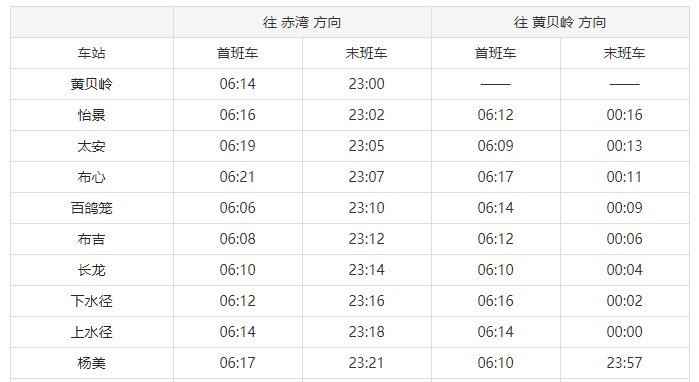Select the 00:16 last train time for 怡景
This screenshot has width=699, height=382.
pos(625,115)
